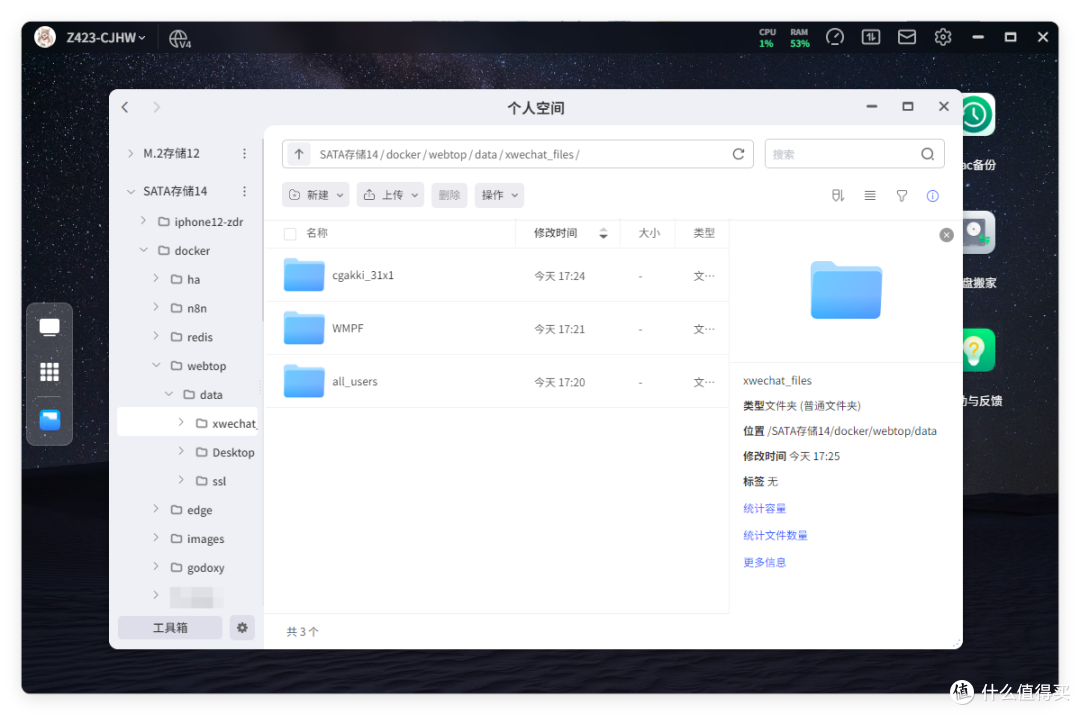
Task: Open the green question-mark feedback app
Action: click(979, 351)
